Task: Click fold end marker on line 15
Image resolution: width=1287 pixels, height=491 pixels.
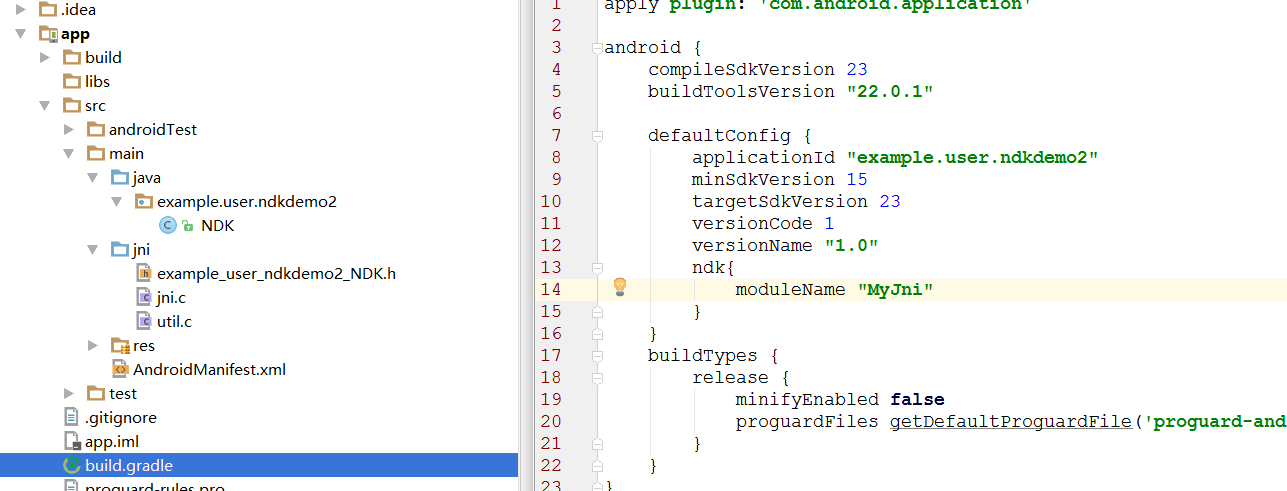Action: point(597,312)
